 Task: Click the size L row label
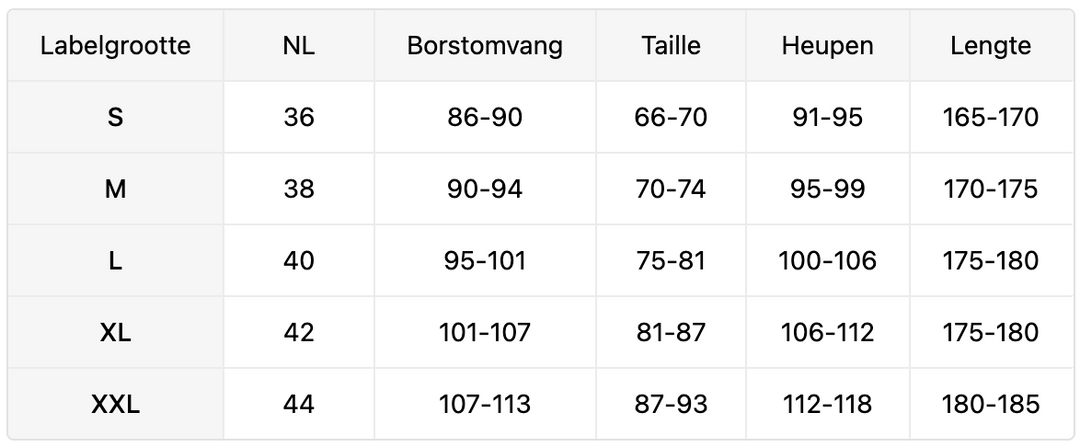[x=115, y=261]
